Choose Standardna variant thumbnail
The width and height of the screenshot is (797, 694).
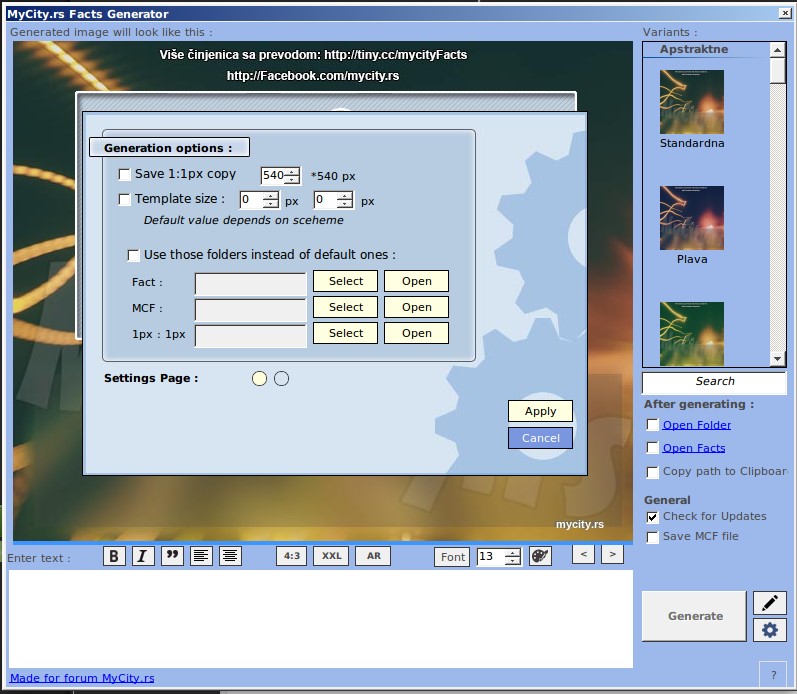692,102
